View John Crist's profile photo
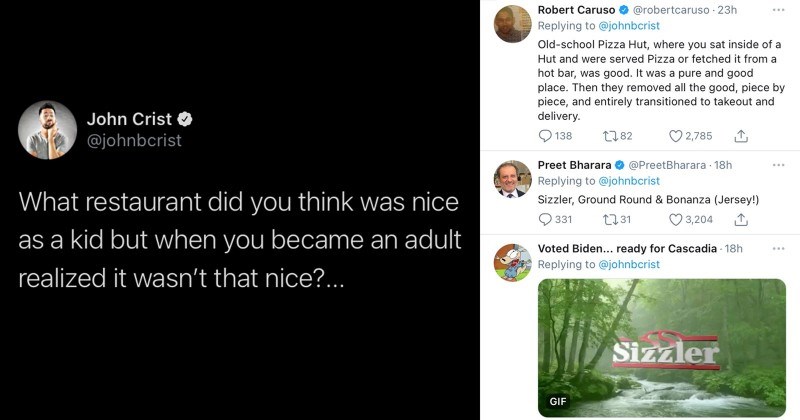The height and width of the screenshot is (420, 800). click(x=47, y=130)
